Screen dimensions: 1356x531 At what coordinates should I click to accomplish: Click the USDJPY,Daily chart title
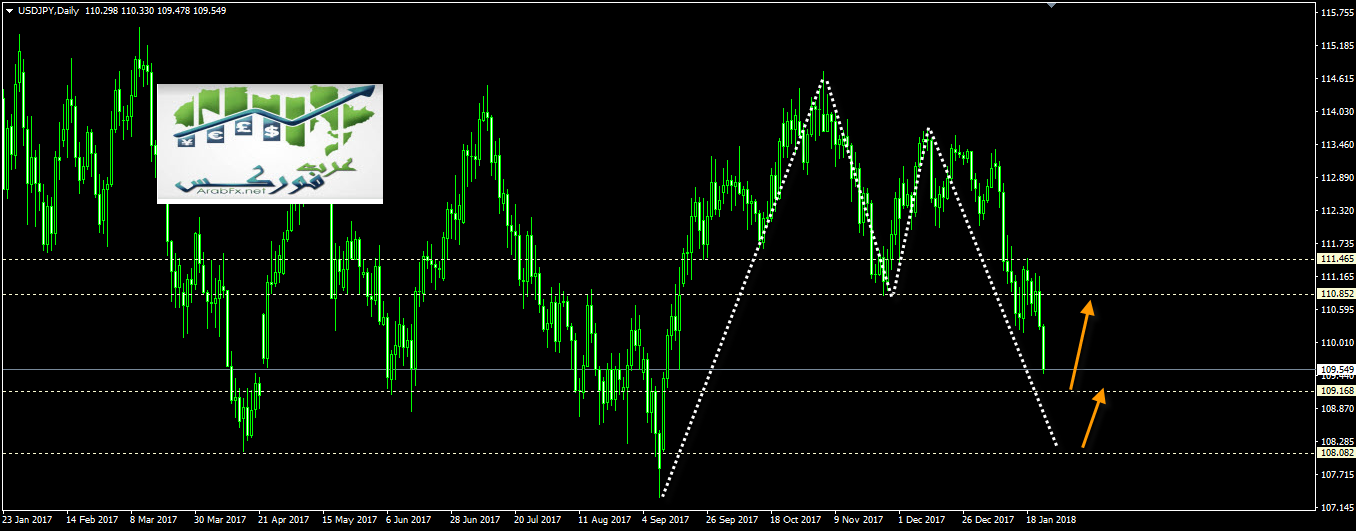click(x=50, y=10)
